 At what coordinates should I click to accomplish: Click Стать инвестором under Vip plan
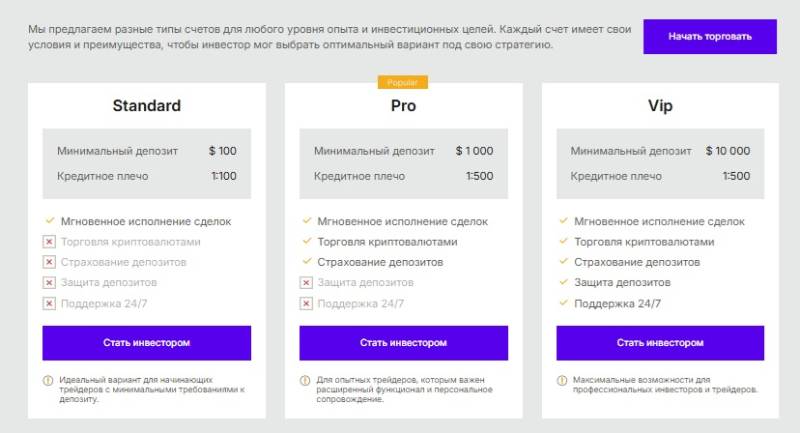pyautogui.click(x=660, y=343)
